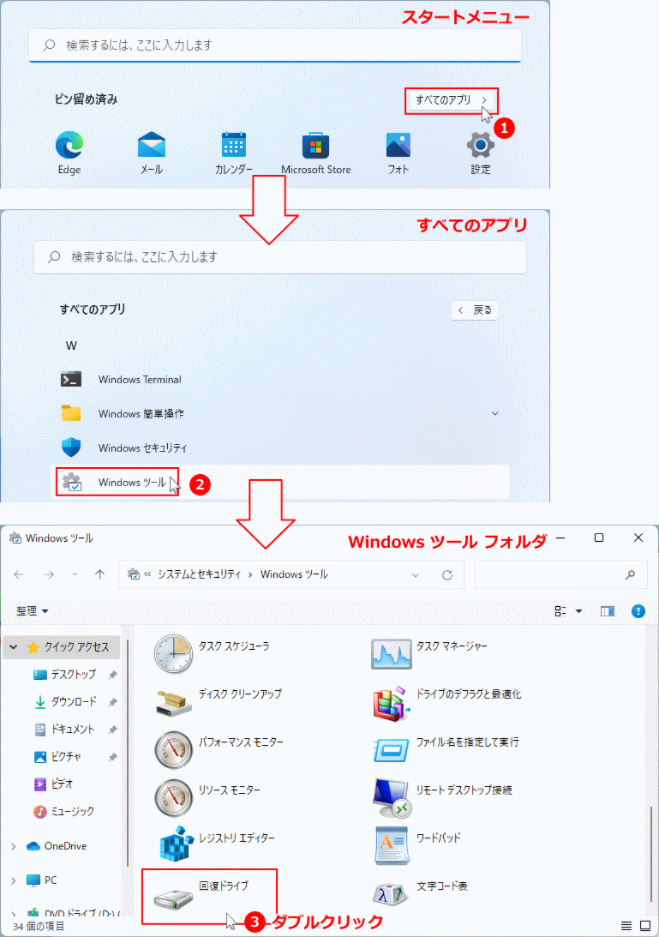Expand the PC tree node
The width and height of the screenshot is (659, 937).
tap(13, 880)
